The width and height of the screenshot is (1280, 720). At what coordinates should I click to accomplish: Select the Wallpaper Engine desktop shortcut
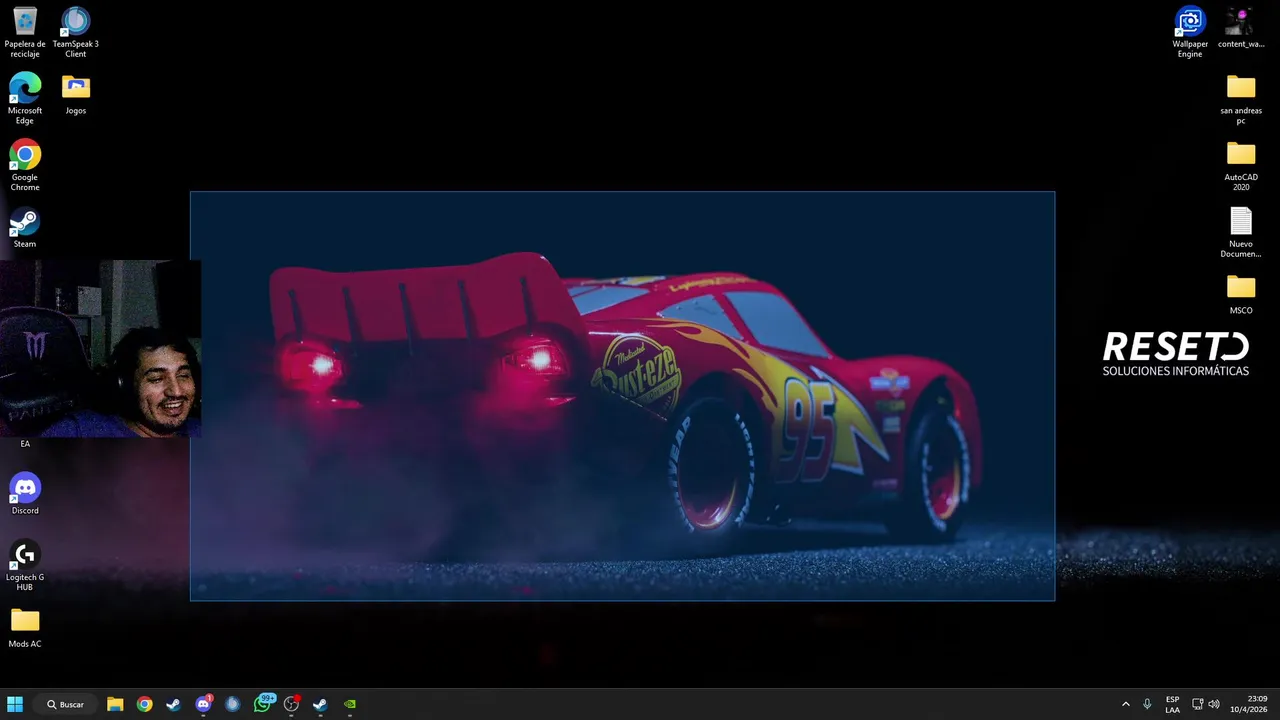1190,32
